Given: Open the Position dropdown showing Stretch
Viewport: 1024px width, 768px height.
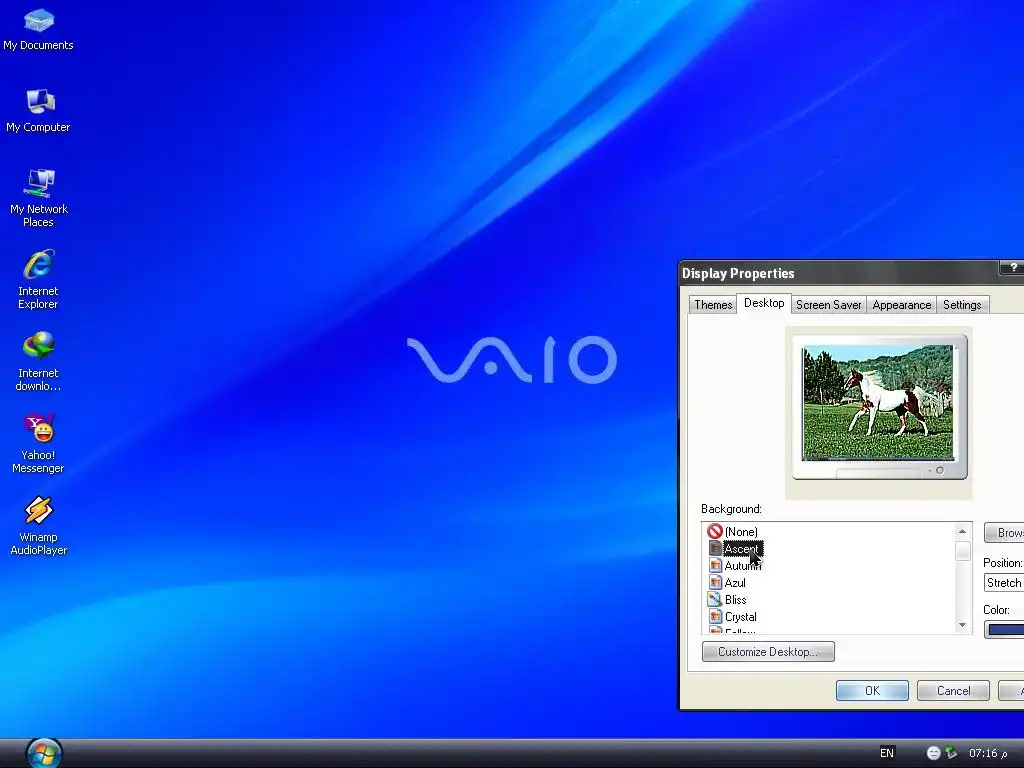Looking at the screenshot, I should point(1004,583).
